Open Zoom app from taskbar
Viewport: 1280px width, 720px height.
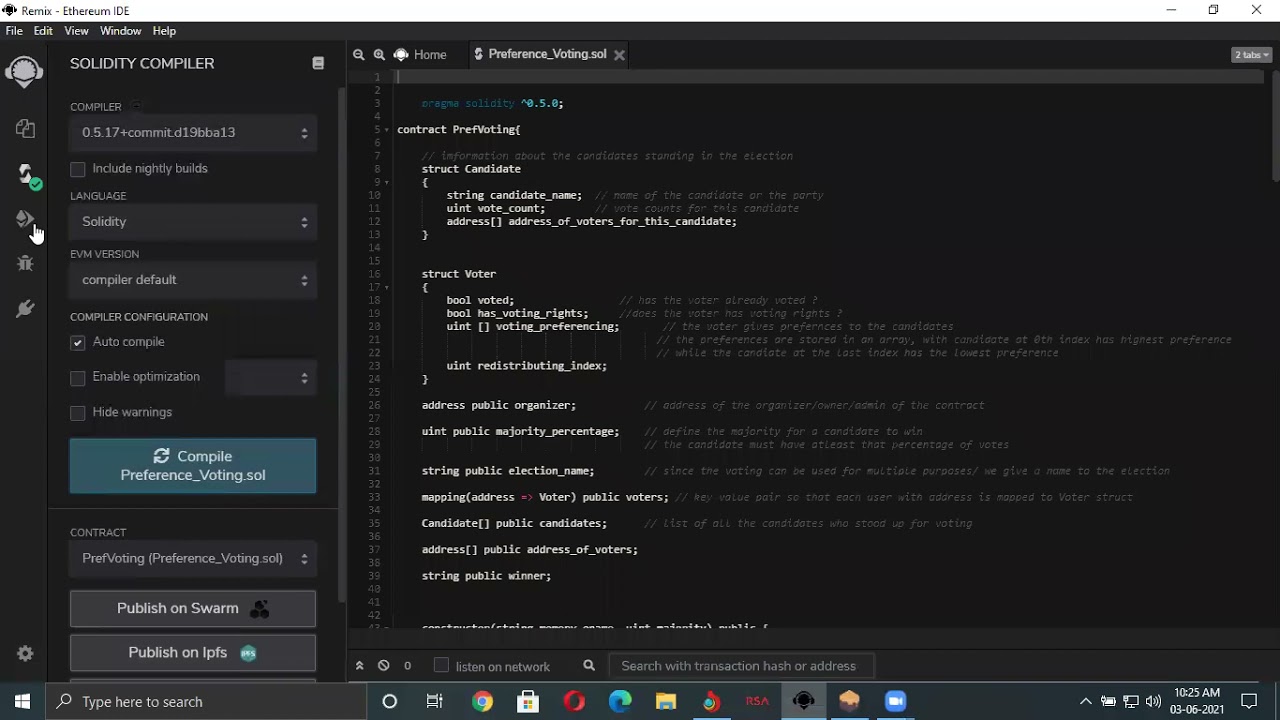(x=895, y=701)
